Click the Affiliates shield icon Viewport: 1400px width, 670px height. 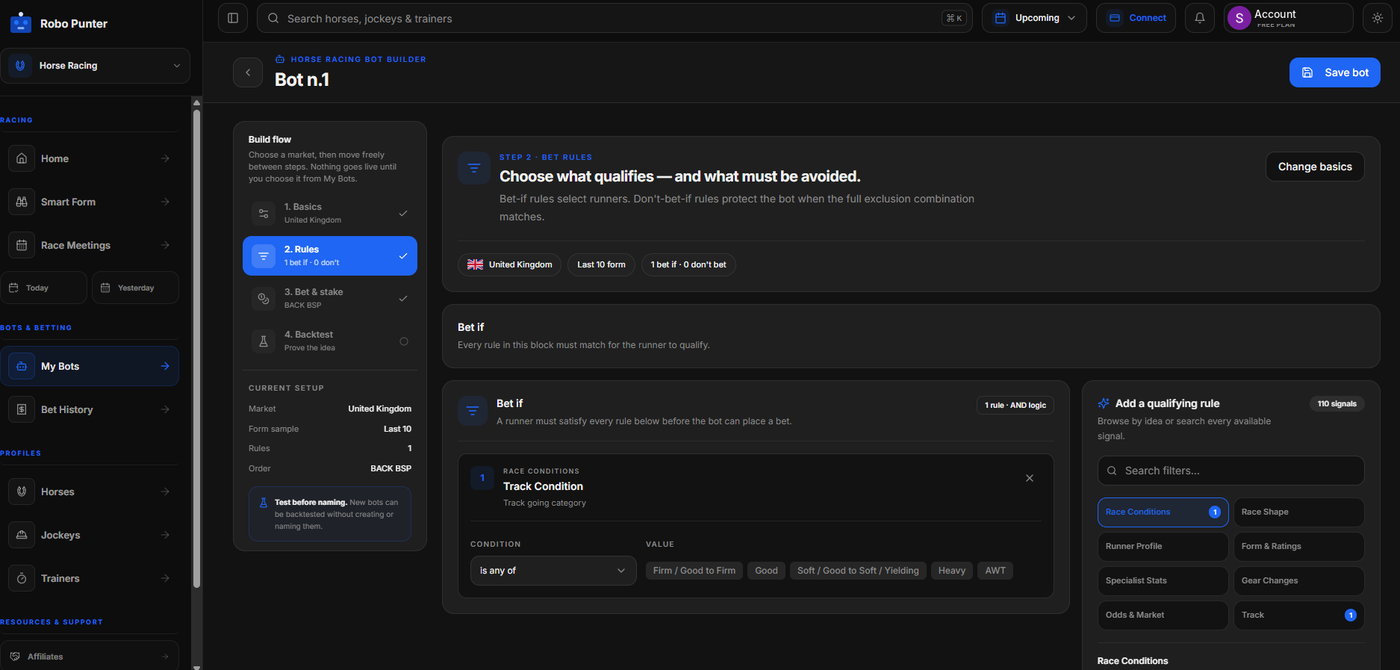point(15,657)
